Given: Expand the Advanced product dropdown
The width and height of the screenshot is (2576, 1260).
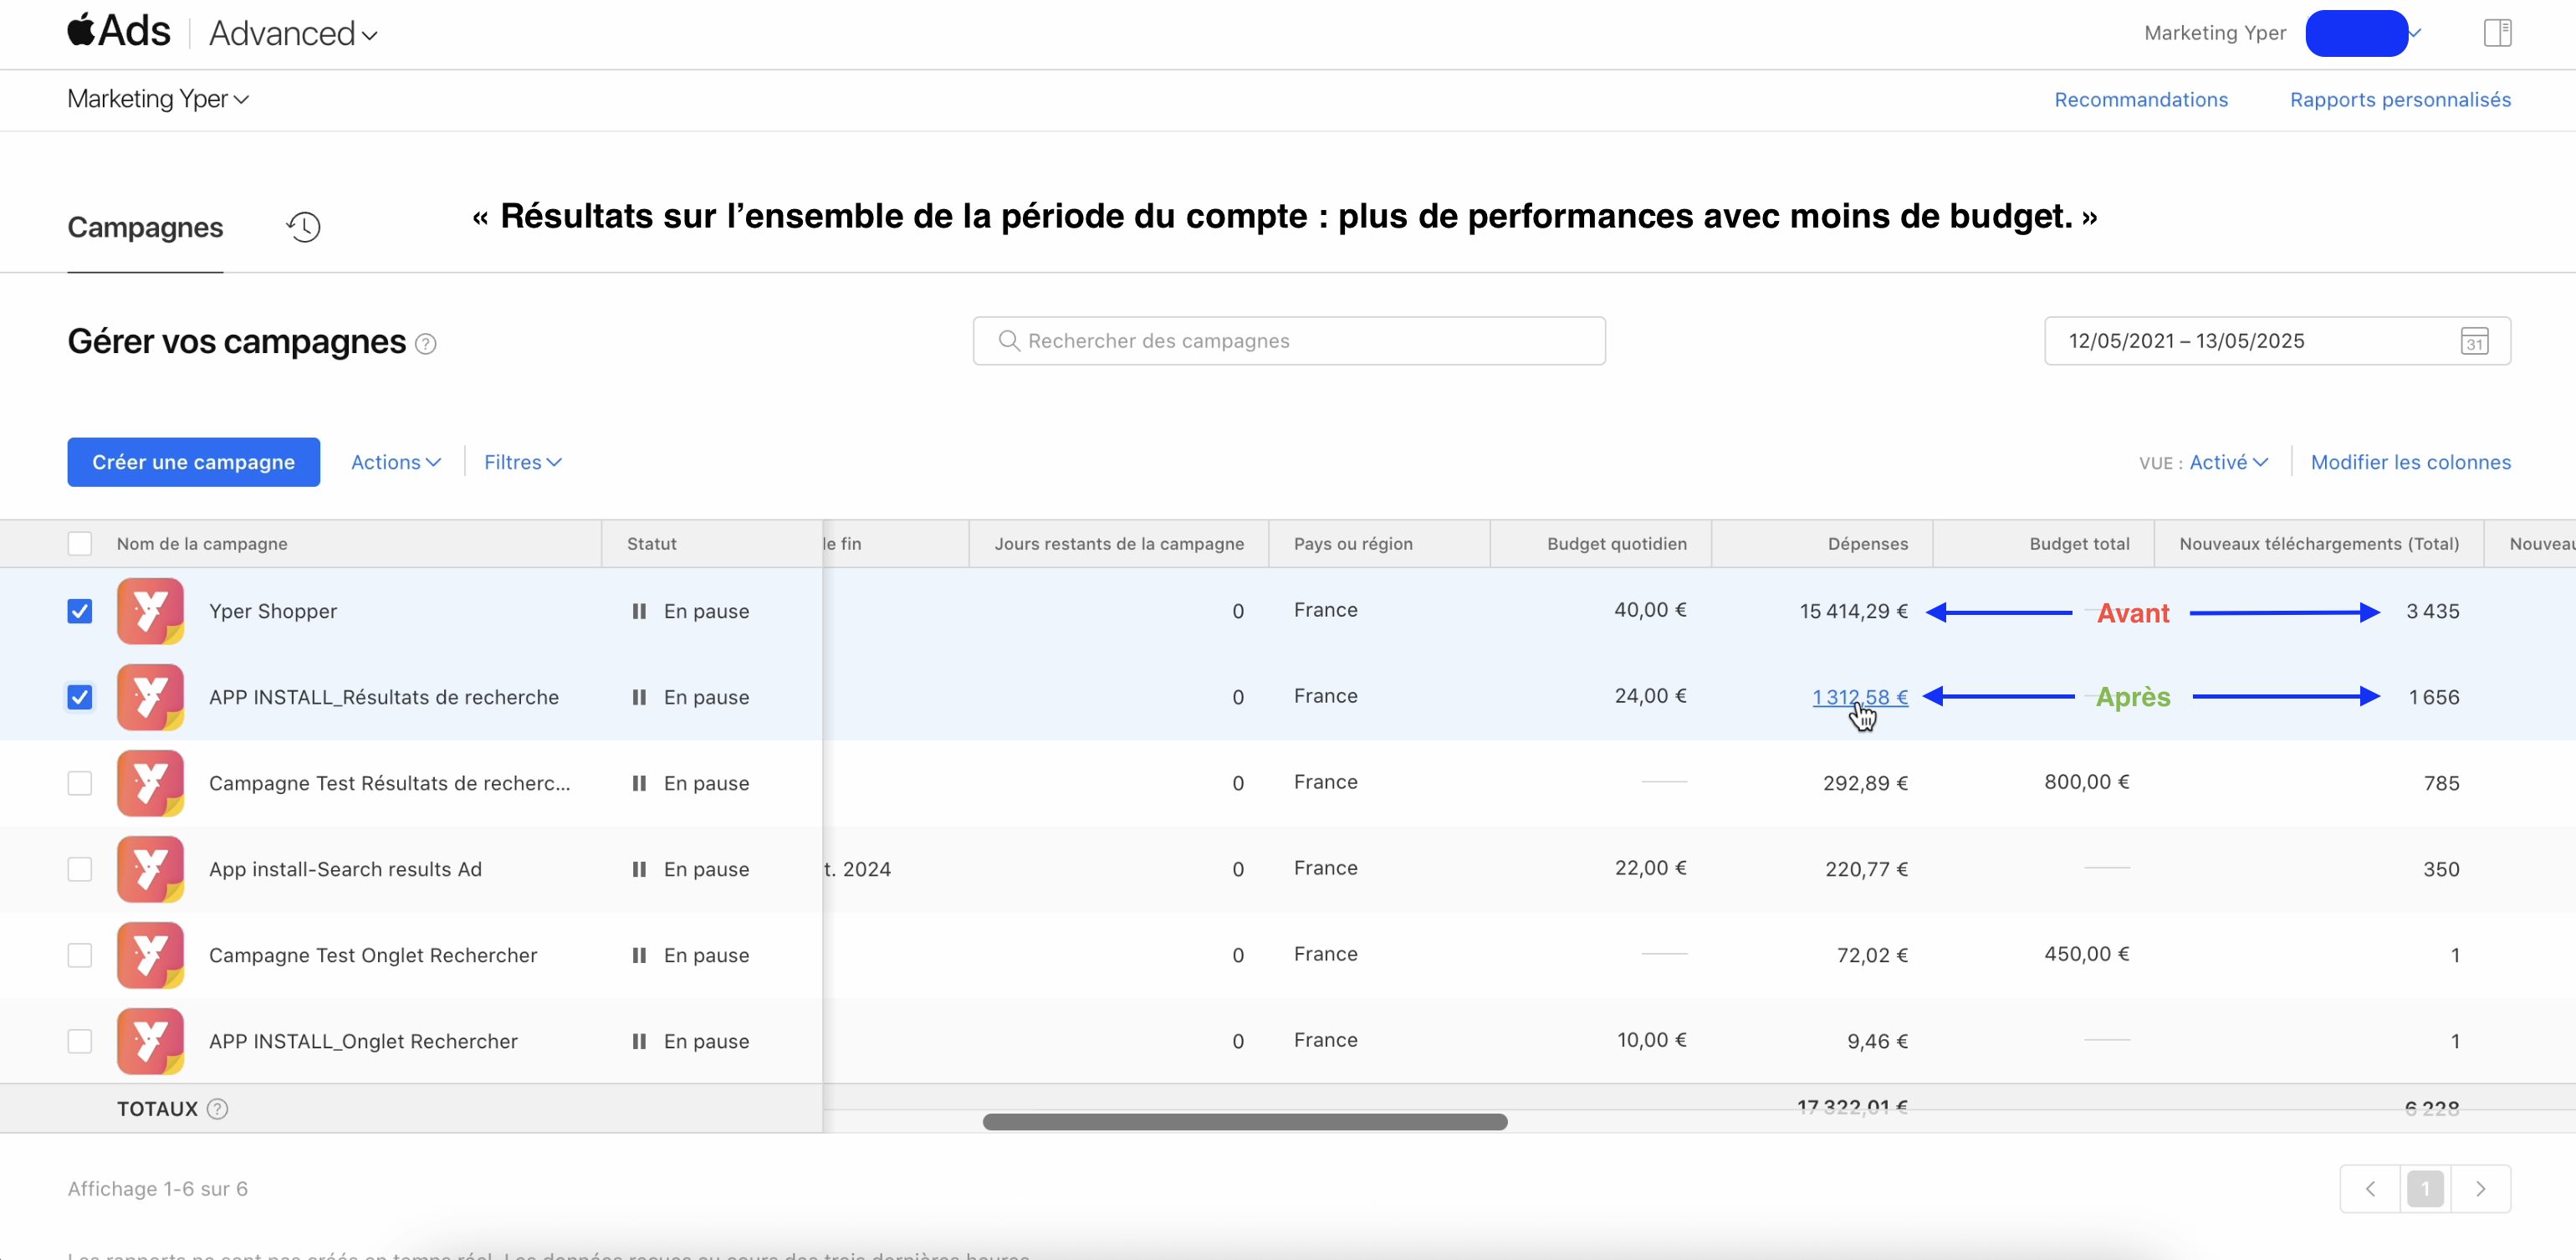Looking at the screenshot, I should [293, 34].
